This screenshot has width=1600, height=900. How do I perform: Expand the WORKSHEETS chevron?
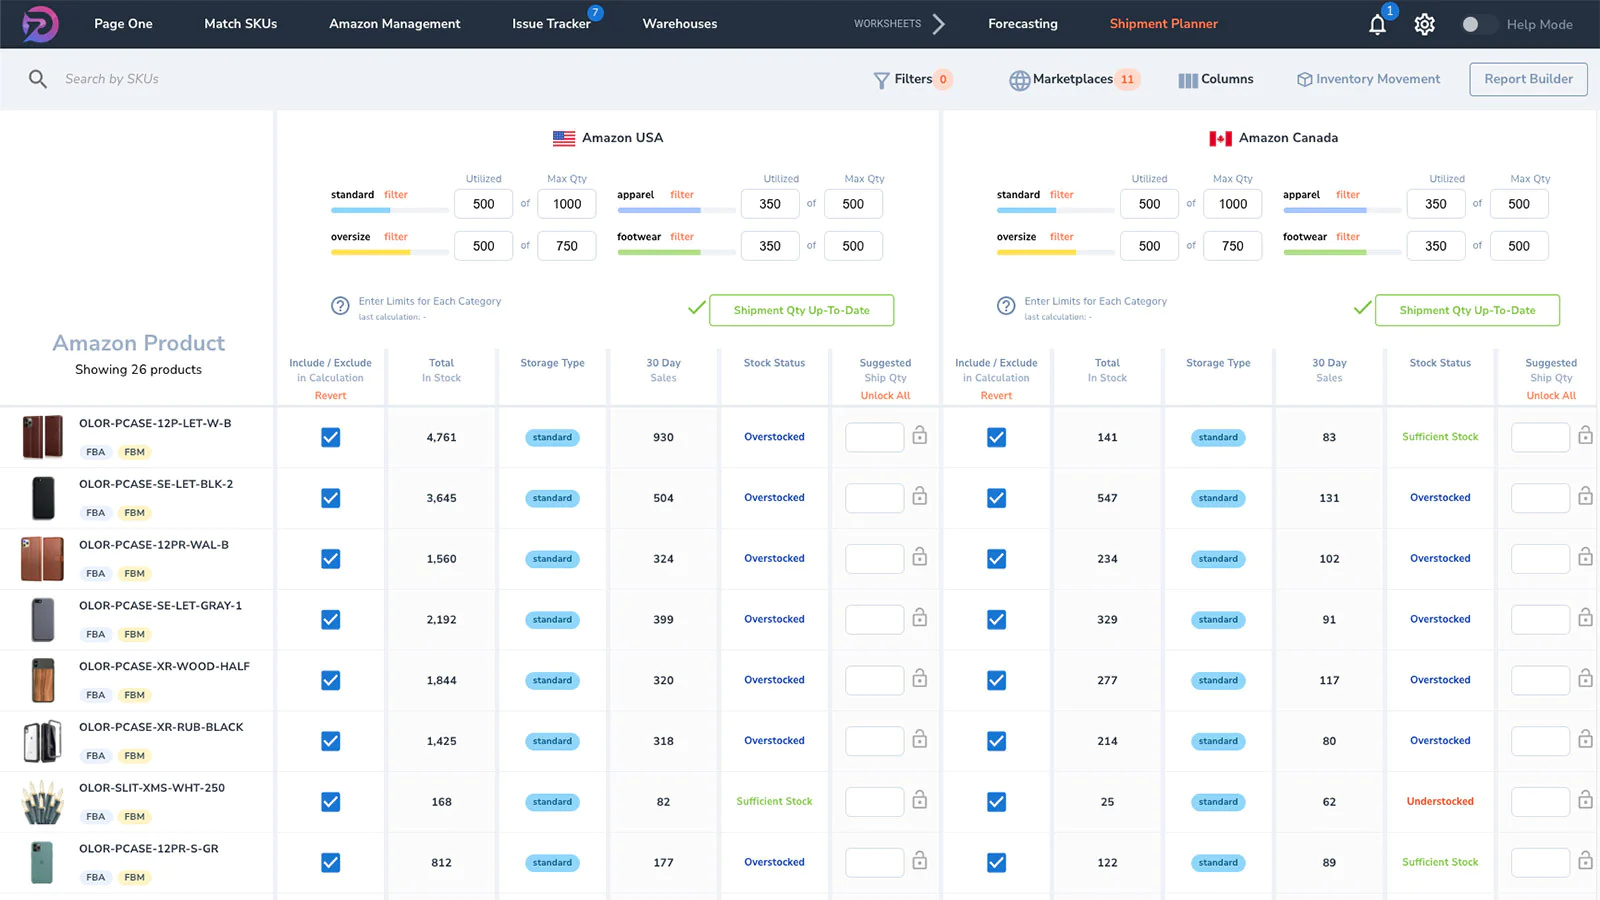click(x=940, y=24)
